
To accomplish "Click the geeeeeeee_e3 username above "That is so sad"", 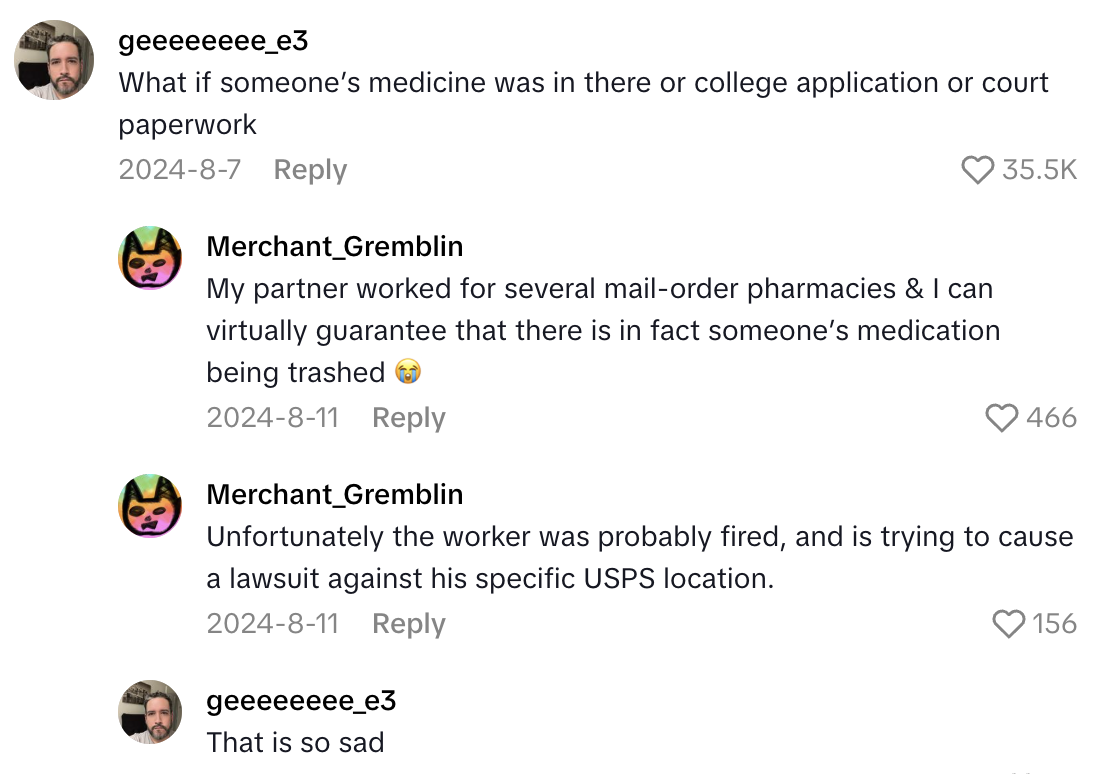I will coord(301,701).
